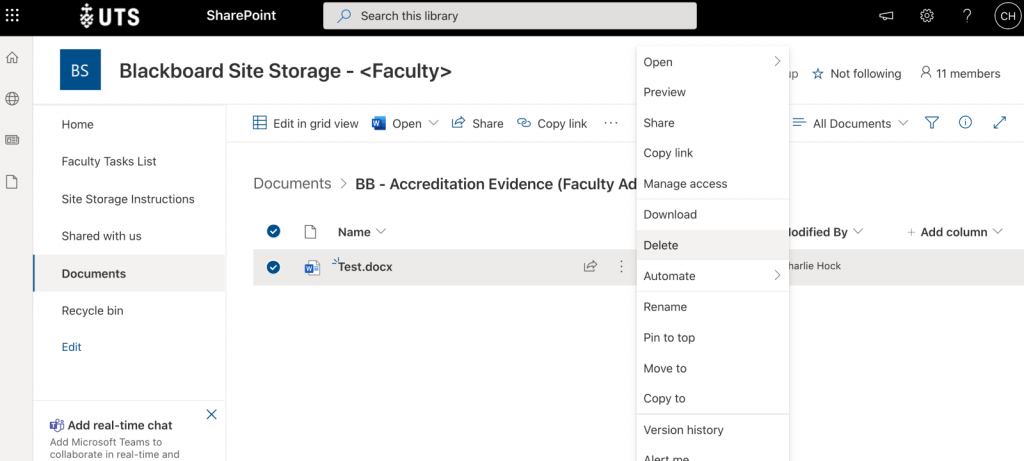Click the Edit navigation link
Screen dimensions: 1024x461
(x=72, y=347)
